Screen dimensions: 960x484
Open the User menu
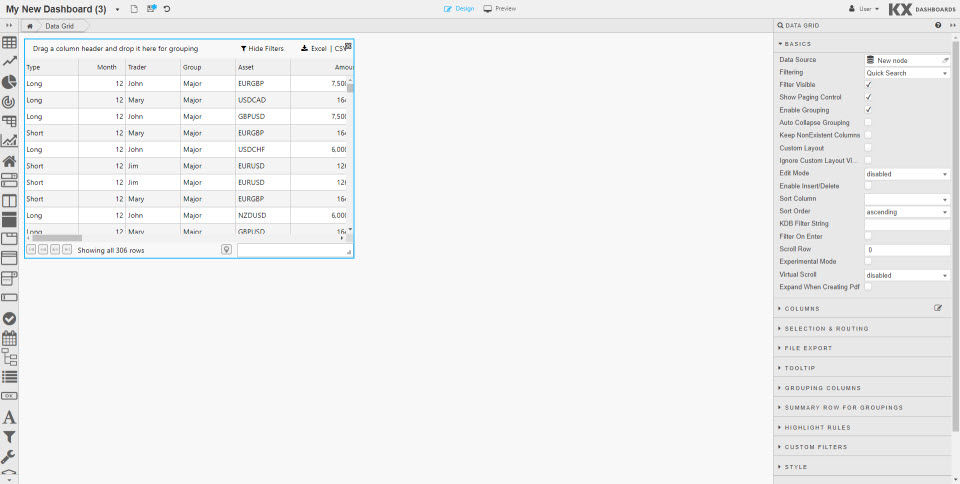[864, 9]
